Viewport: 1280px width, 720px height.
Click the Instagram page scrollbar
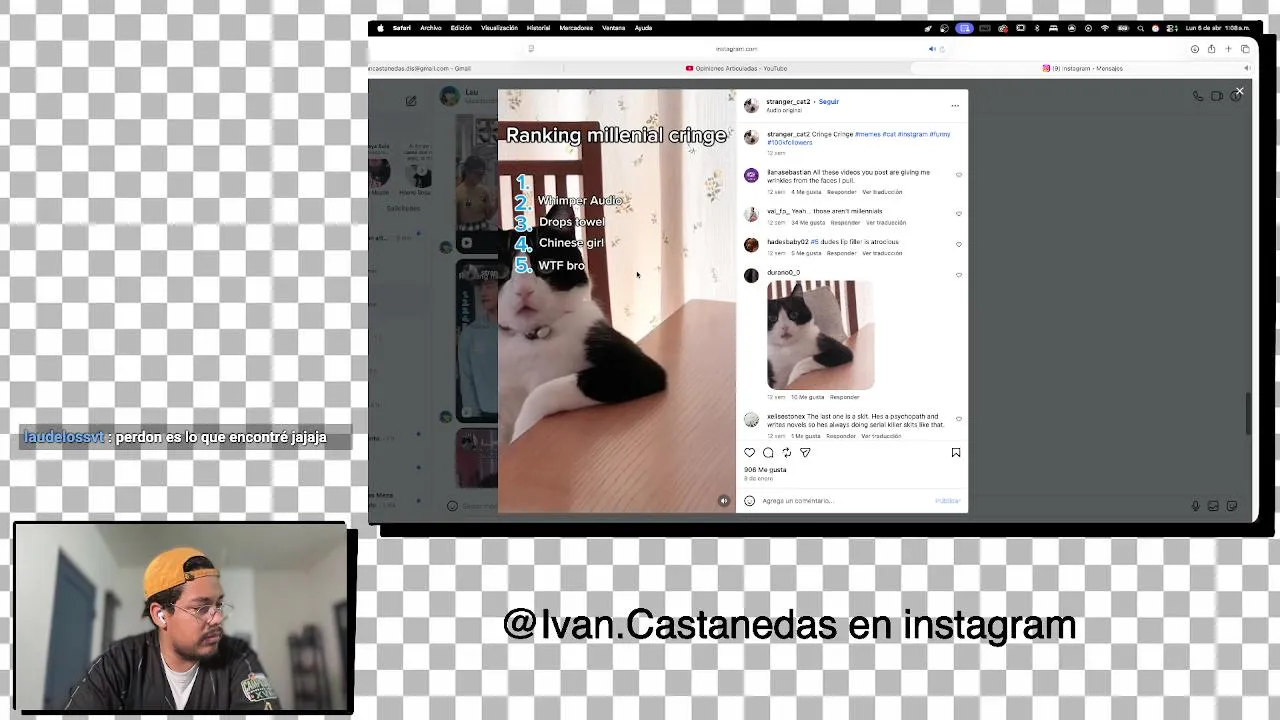(x=1248, y=414)
